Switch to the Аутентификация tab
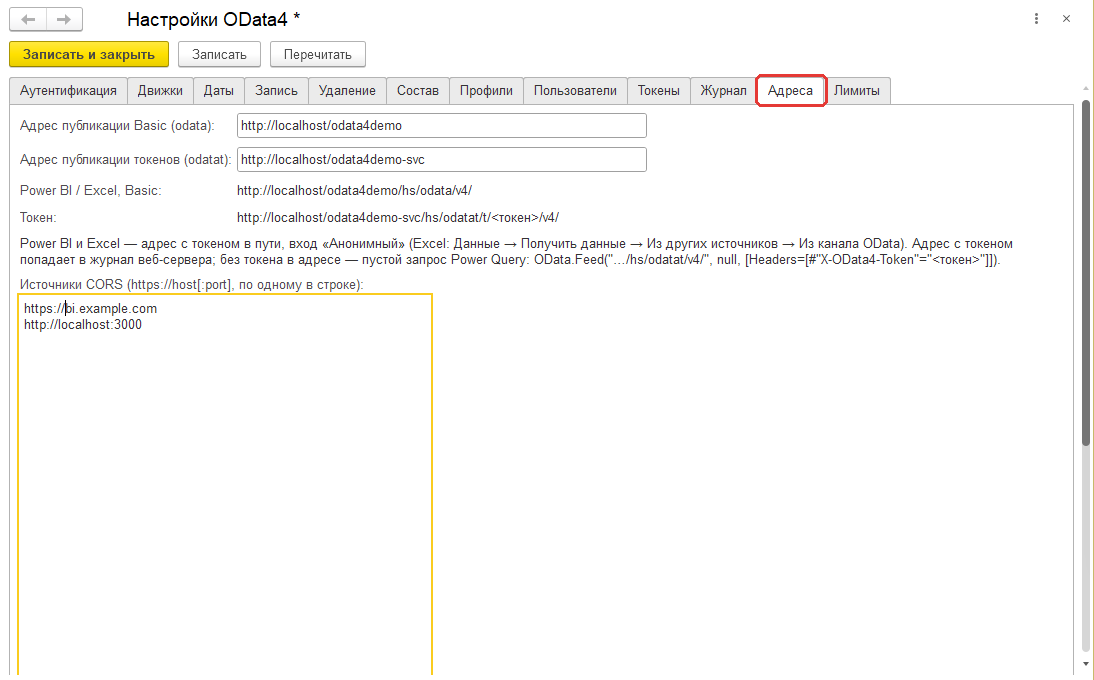Viewport: 1094px width, 680px height. 68,91
